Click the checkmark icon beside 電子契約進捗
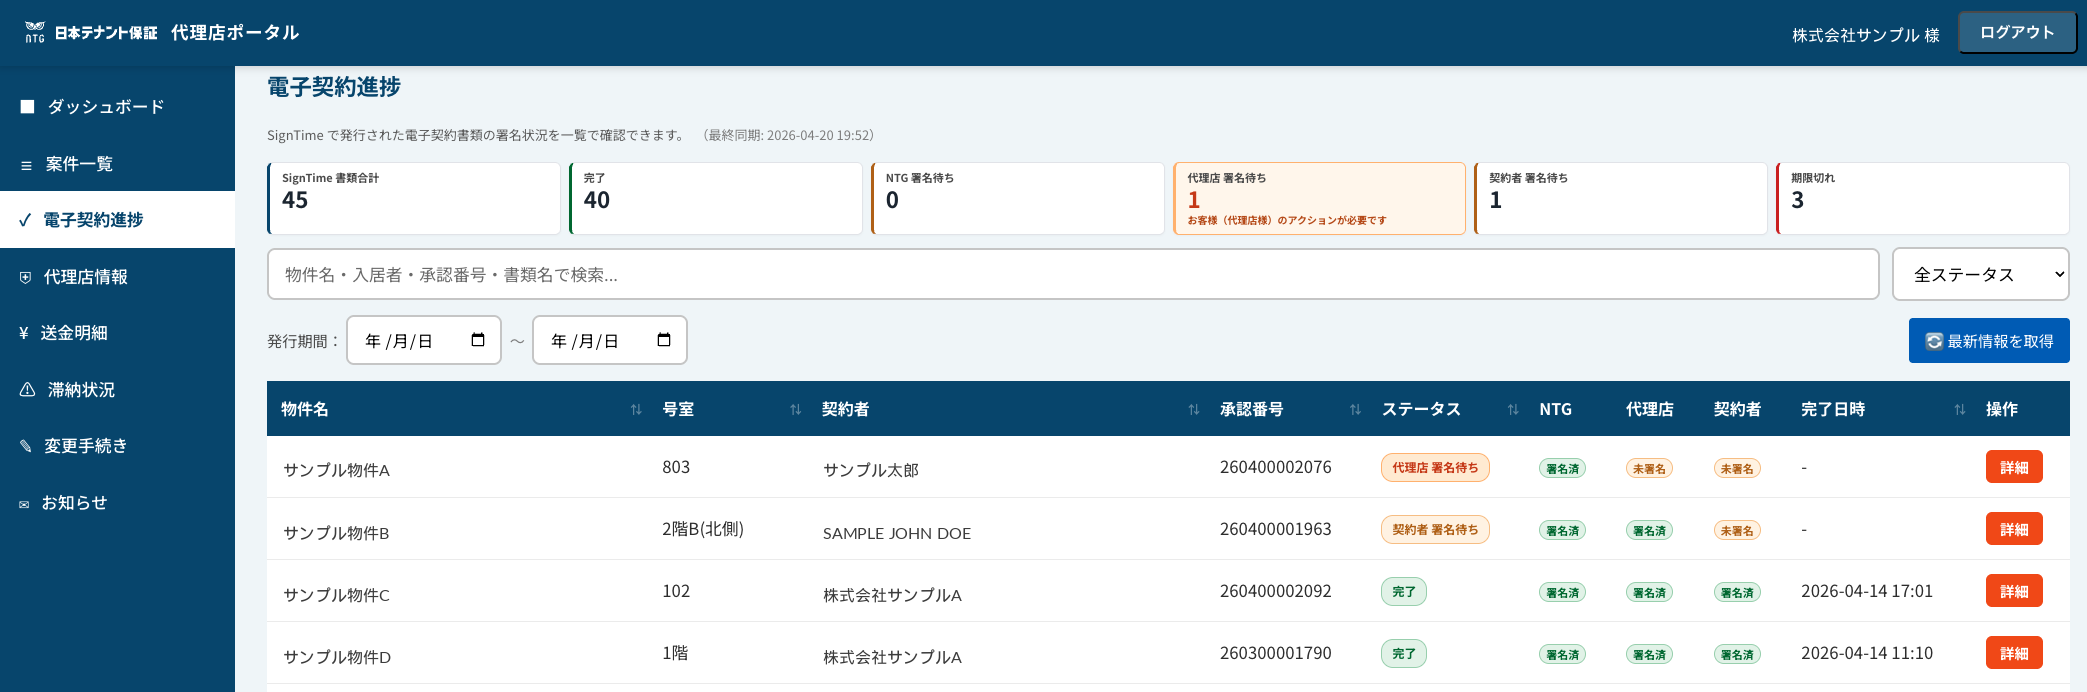2087x692 pixels. pos(25,220)
